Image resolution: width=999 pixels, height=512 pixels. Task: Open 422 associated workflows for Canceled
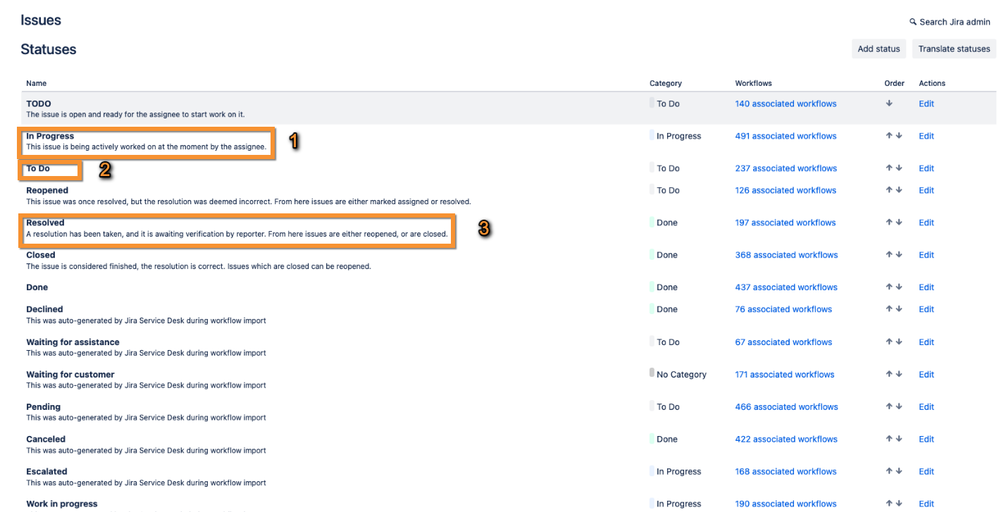click(786, 439)
